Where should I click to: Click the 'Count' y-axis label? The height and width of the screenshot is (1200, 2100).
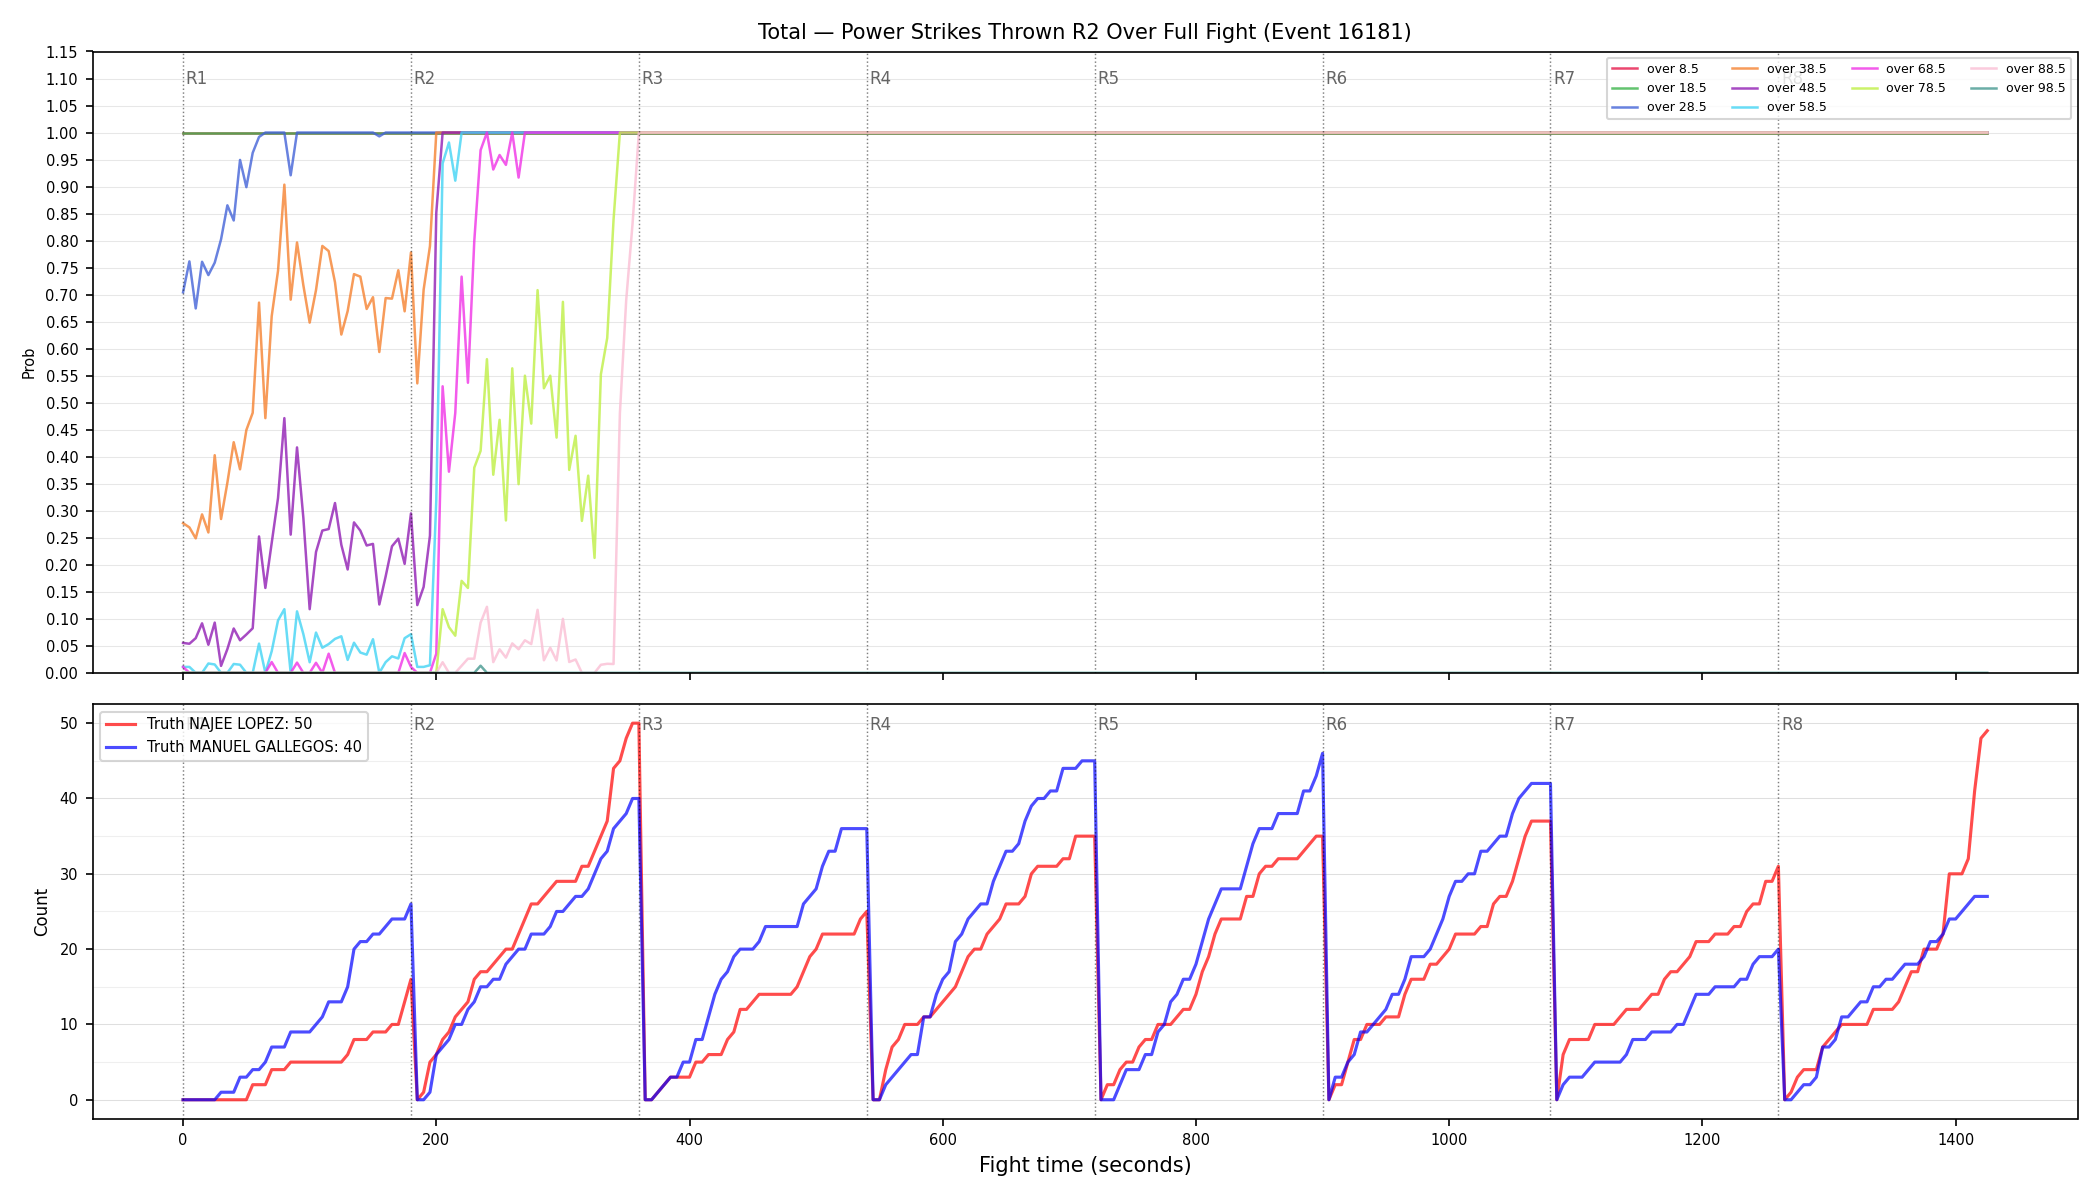41,912
